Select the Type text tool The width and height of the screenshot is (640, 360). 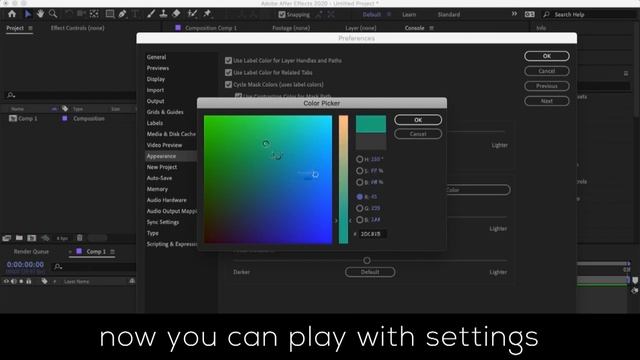pyautogui.click(x=135, y=14)
